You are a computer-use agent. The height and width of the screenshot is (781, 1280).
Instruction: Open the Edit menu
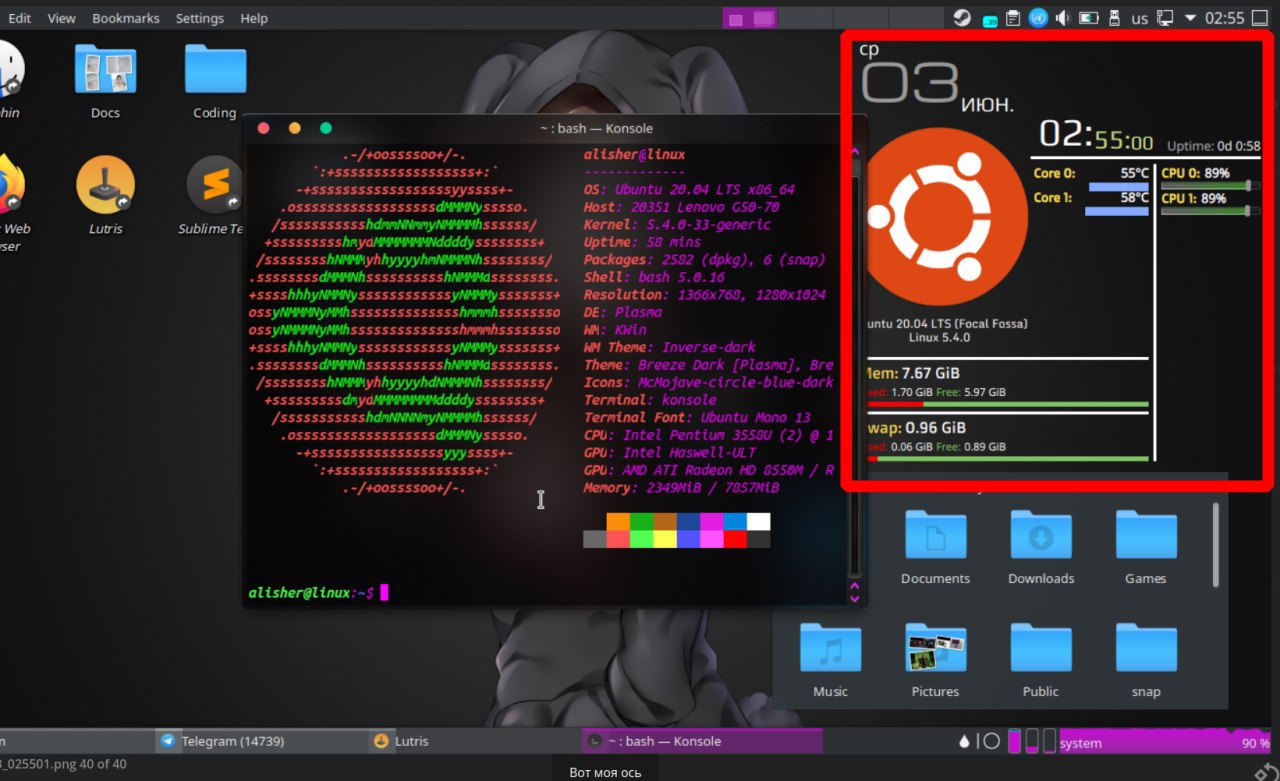click(19, 18)
